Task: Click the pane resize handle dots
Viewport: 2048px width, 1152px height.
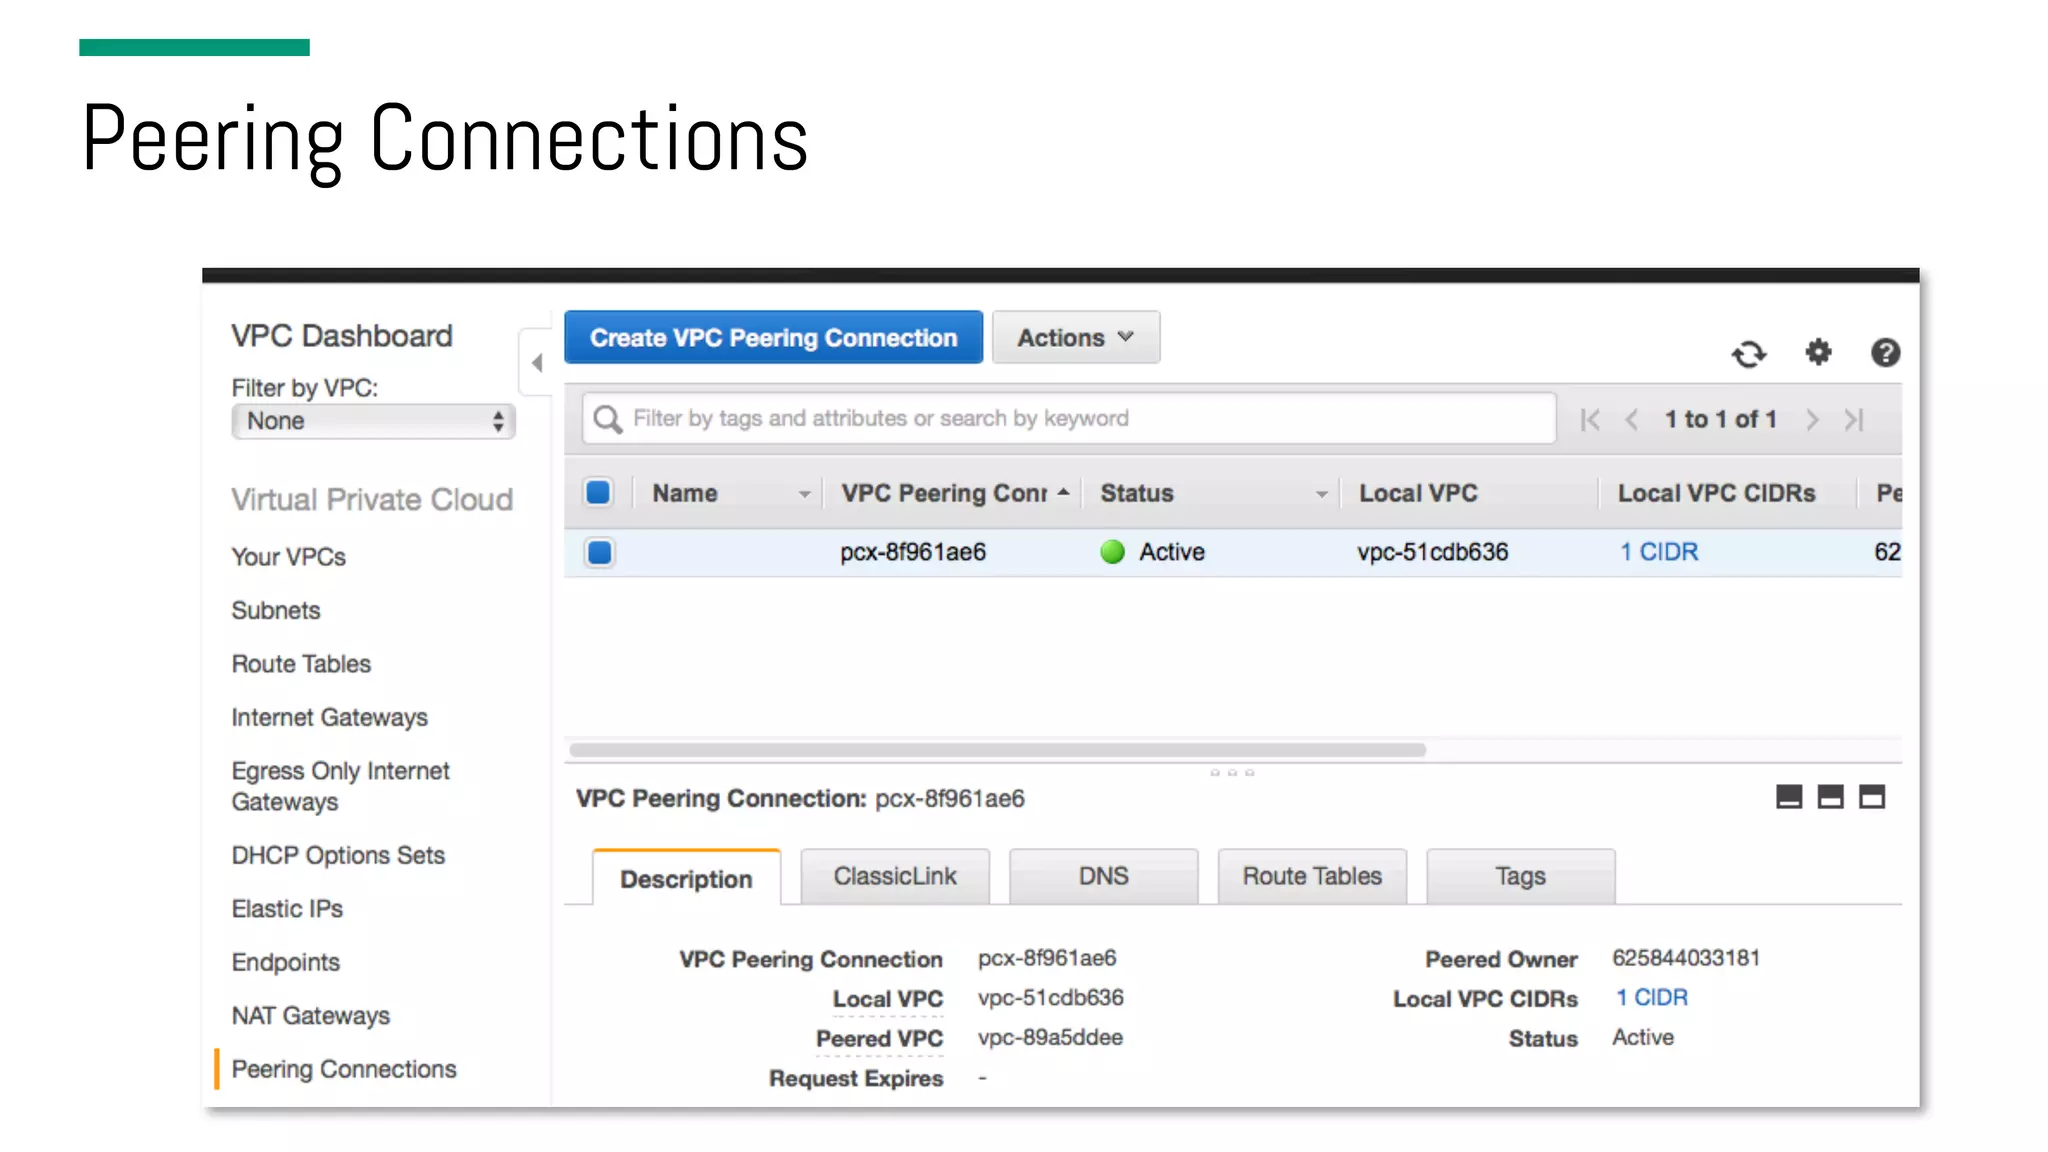Action: tap(1232, 773)
